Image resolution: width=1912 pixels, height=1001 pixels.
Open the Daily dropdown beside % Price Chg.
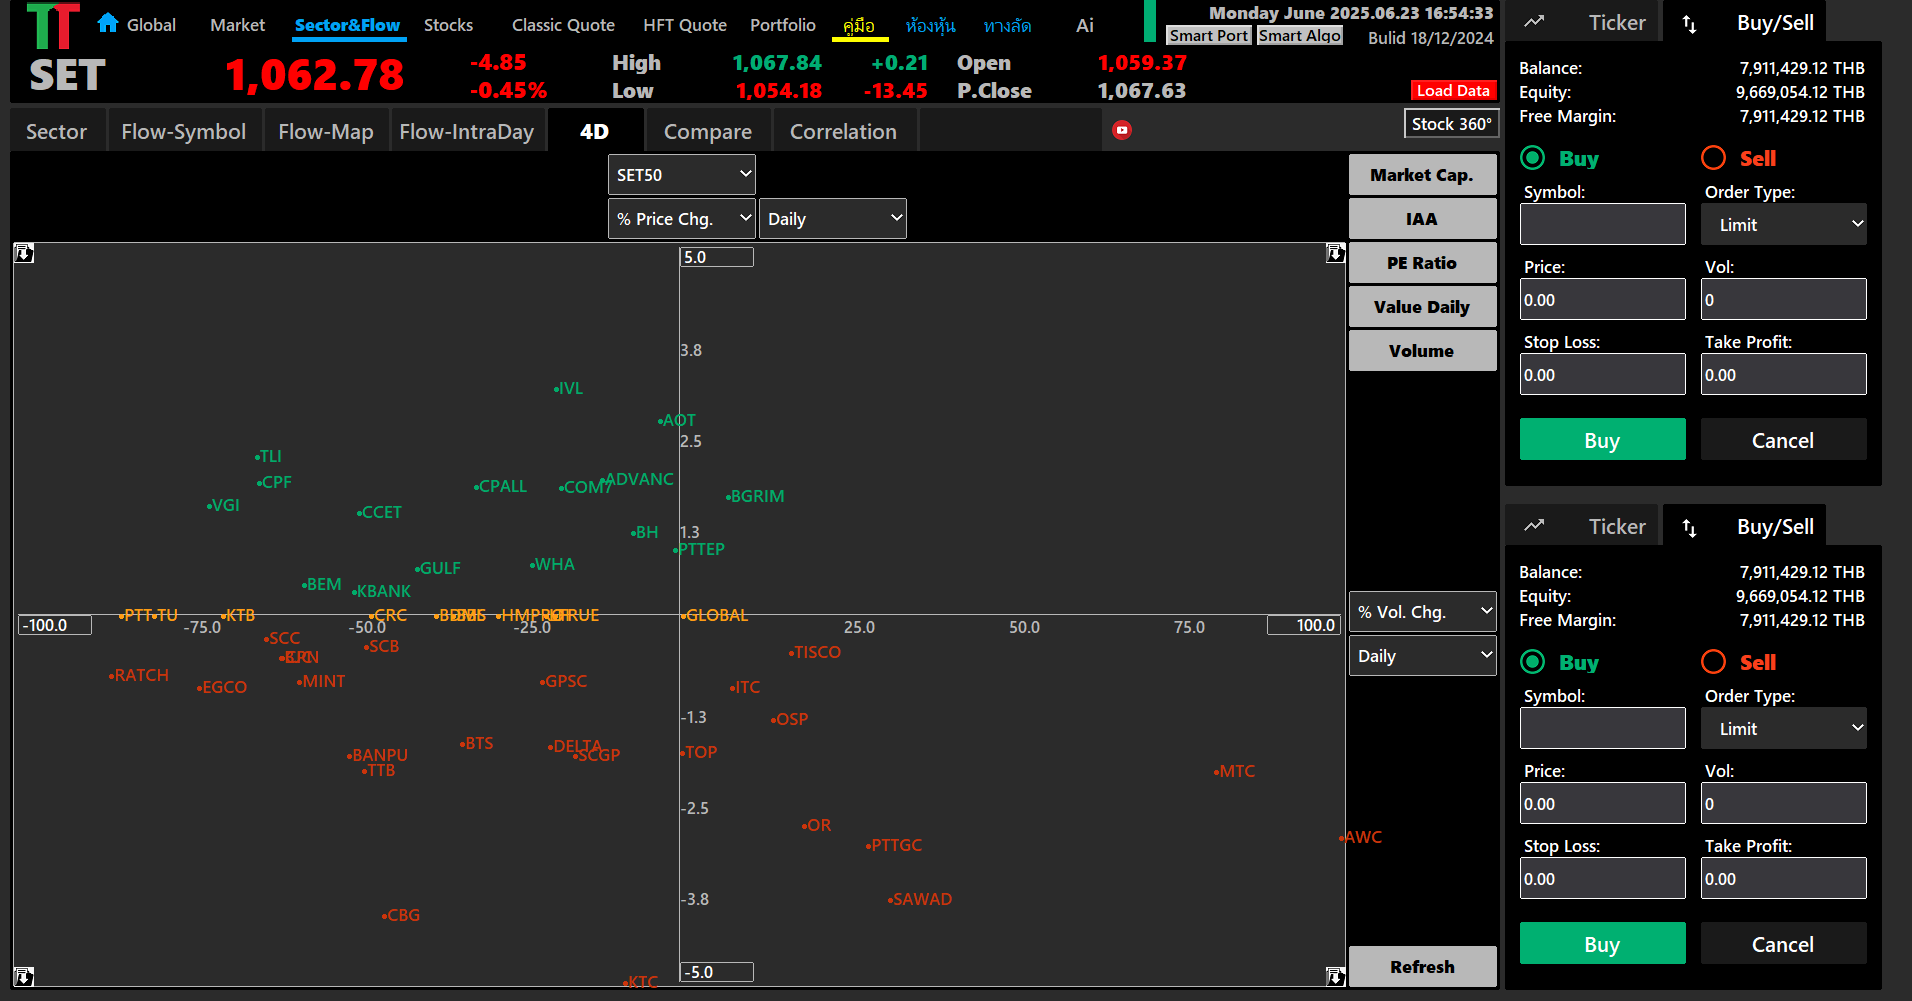[x=833, y=219]
